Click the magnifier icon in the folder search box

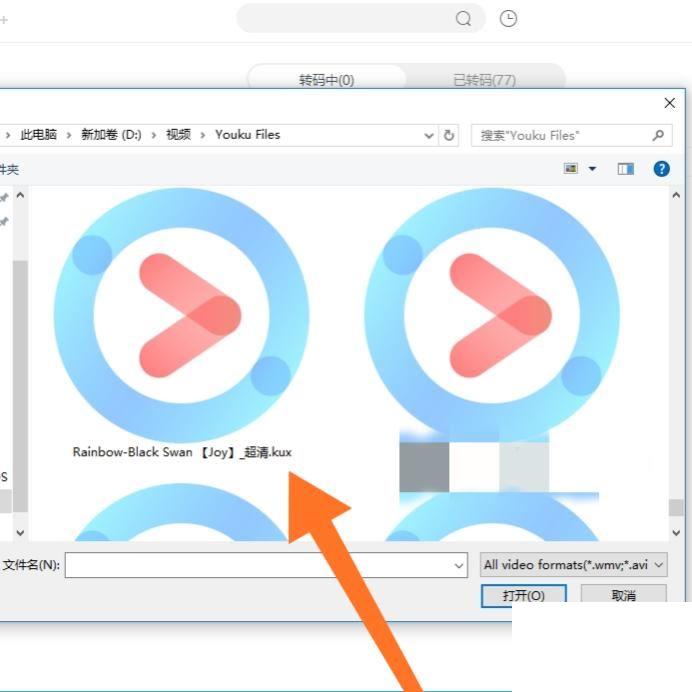[x=658, y=135]
